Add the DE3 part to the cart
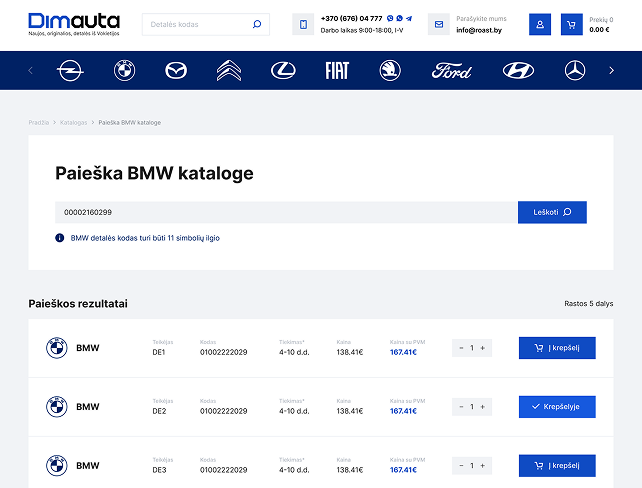 click(557, 465)
